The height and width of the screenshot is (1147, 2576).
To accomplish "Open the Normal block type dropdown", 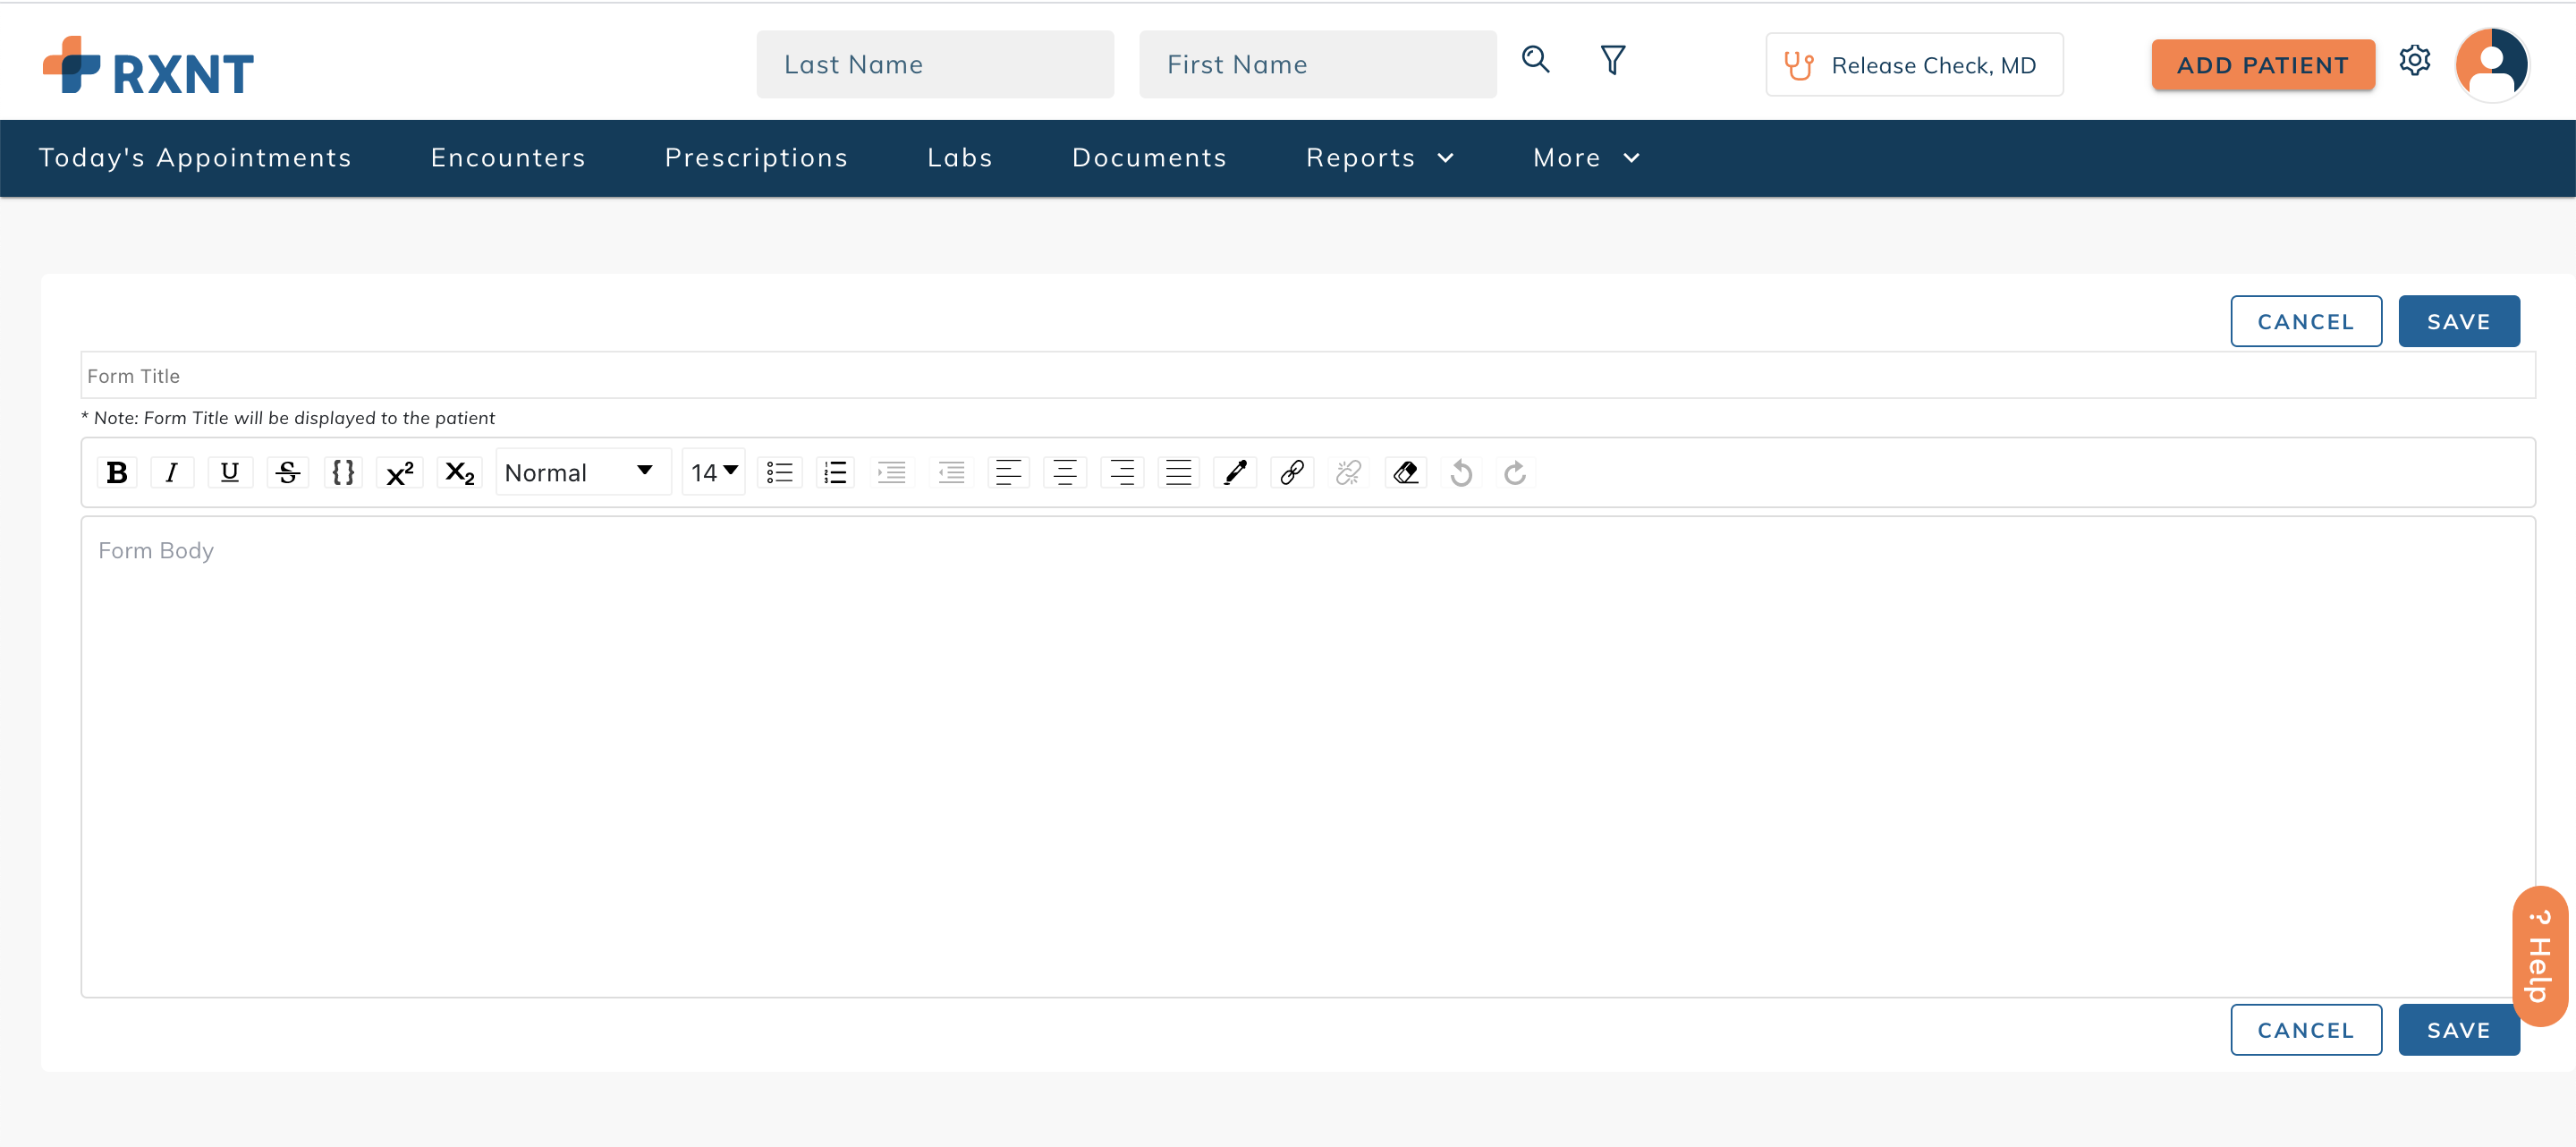I will click(x=582, y=472).
